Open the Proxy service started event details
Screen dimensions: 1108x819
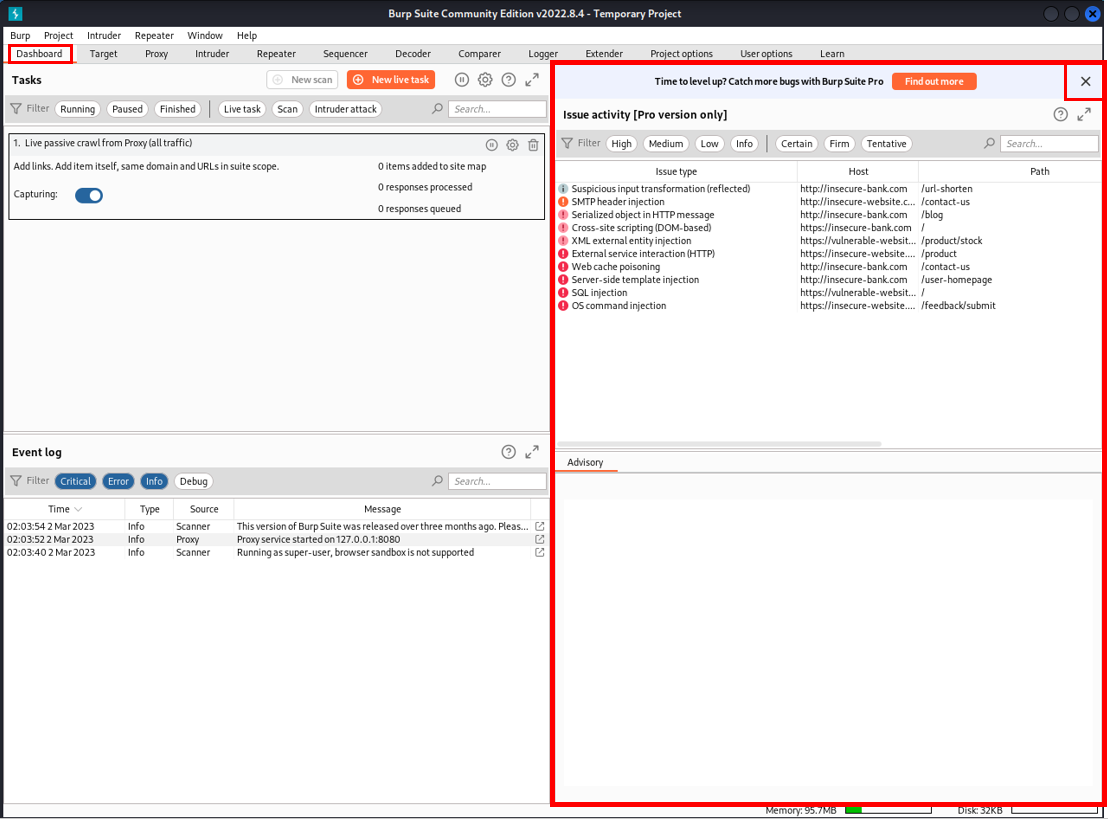point(540,539)
